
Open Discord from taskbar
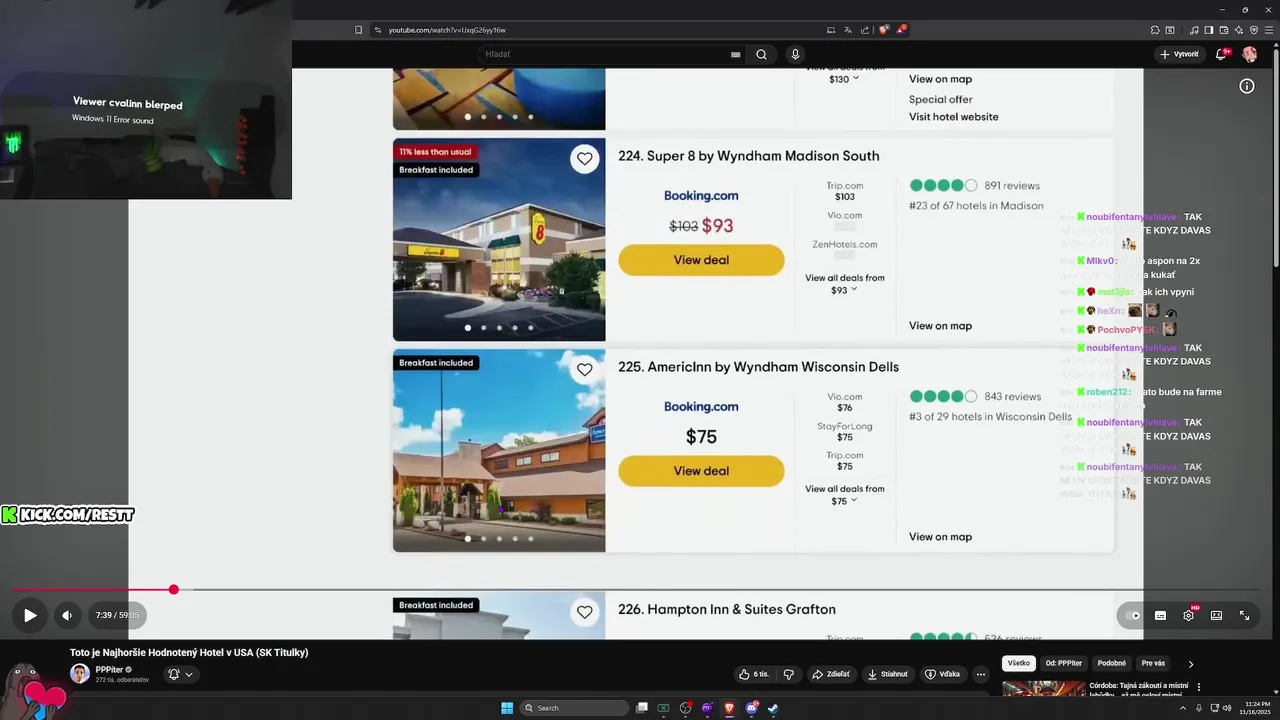point(751,708)
